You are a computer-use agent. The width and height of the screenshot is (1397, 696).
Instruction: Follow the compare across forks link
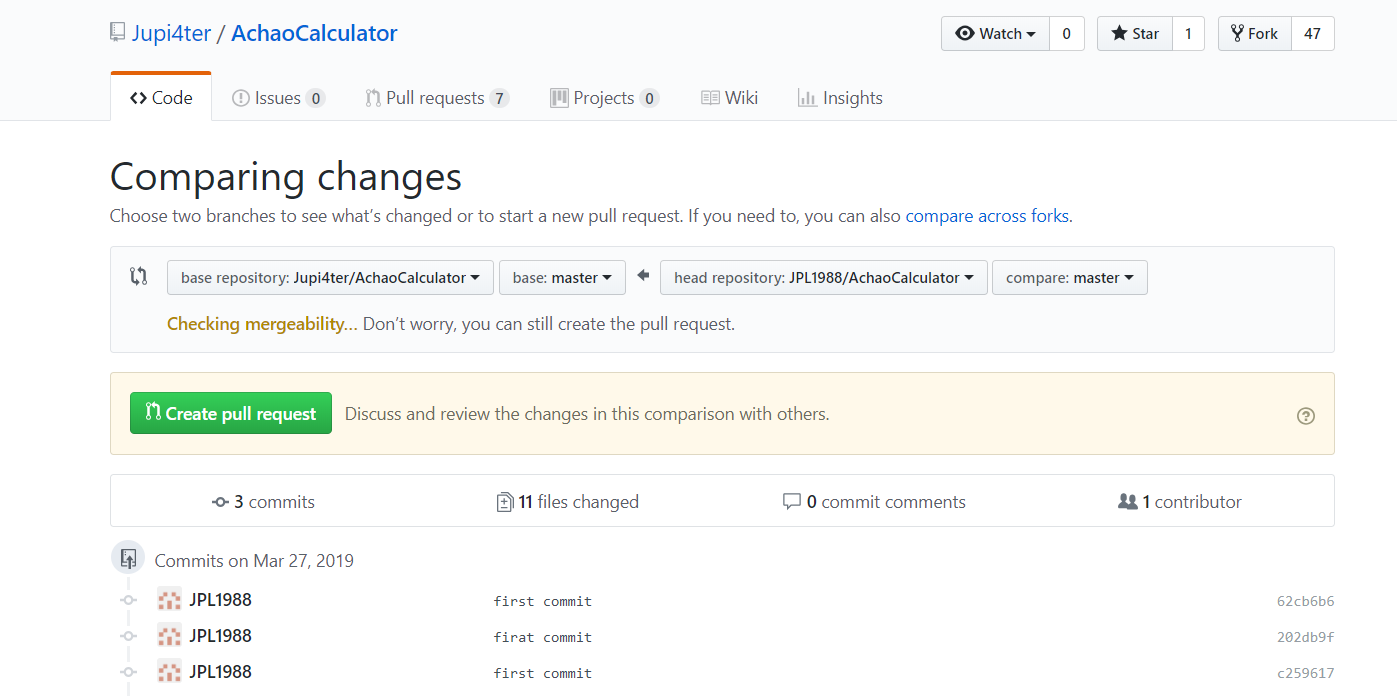[987, 216]
